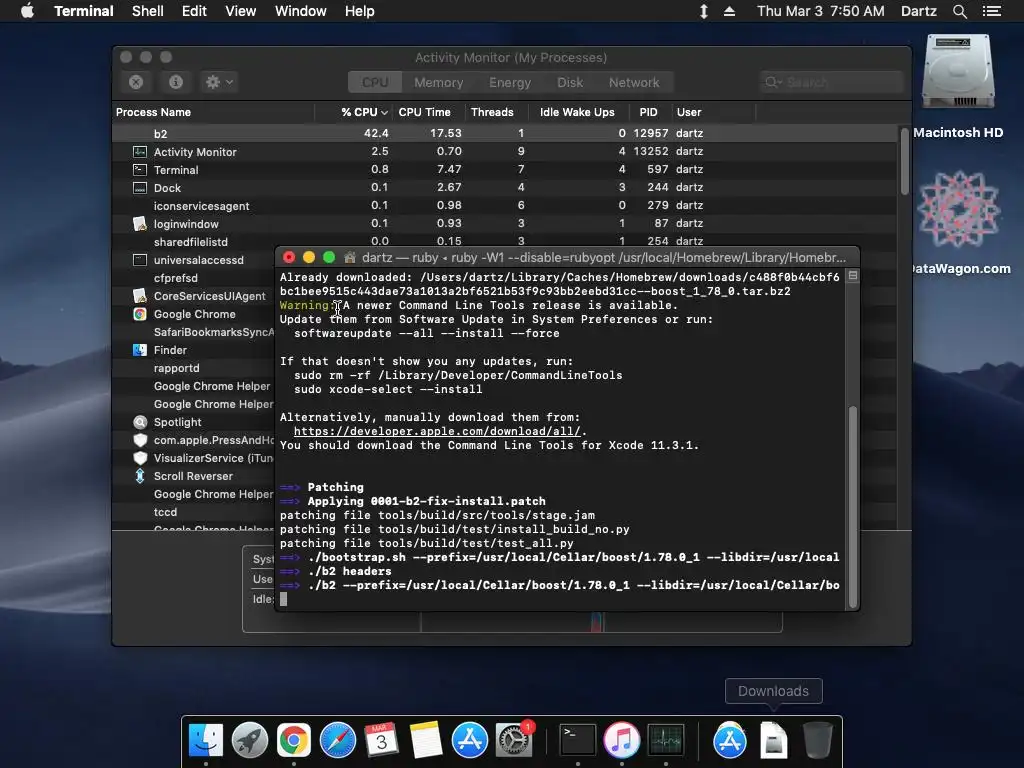Open the View menu
Viewport: 1024px width, 768px height.
(x=240, y=11)
